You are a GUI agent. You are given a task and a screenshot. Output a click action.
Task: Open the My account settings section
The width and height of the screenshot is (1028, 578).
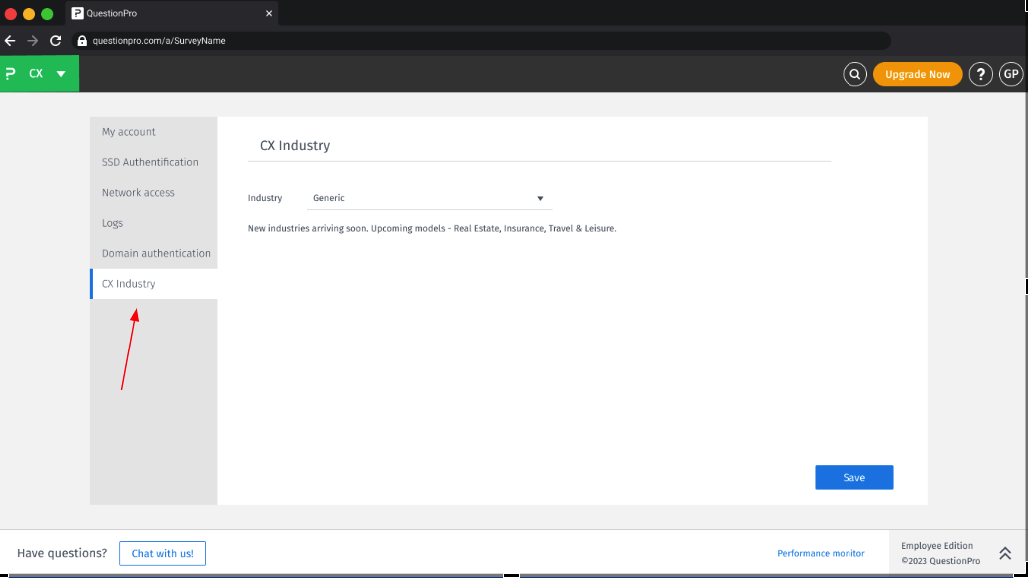128,131
